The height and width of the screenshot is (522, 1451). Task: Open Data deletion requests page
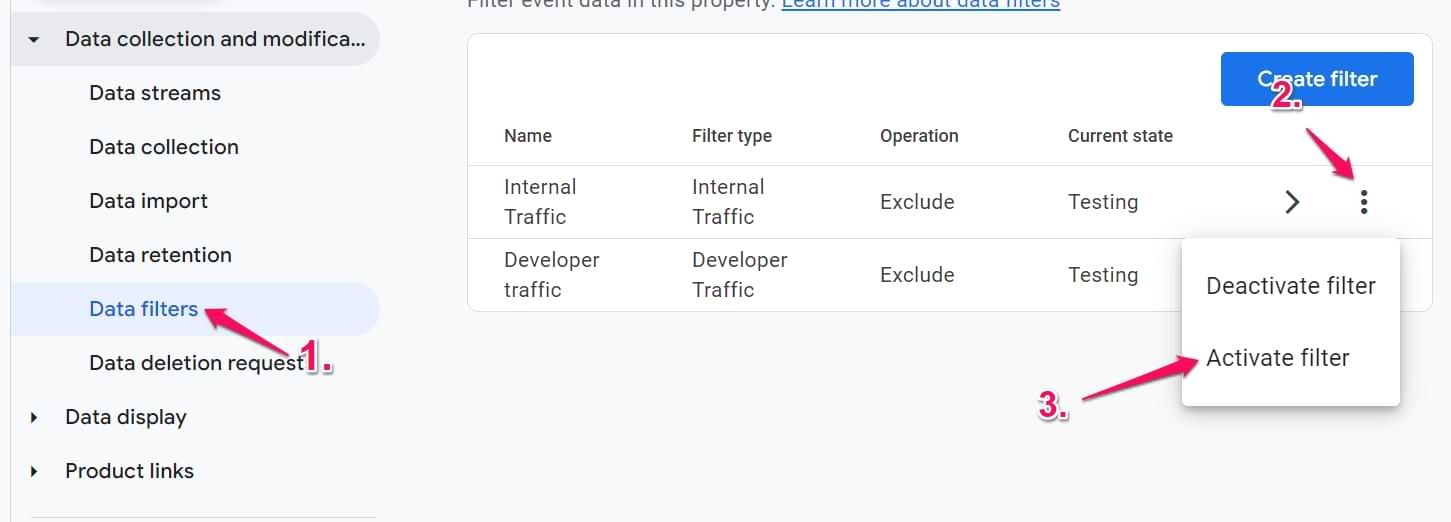pos(196,363)
